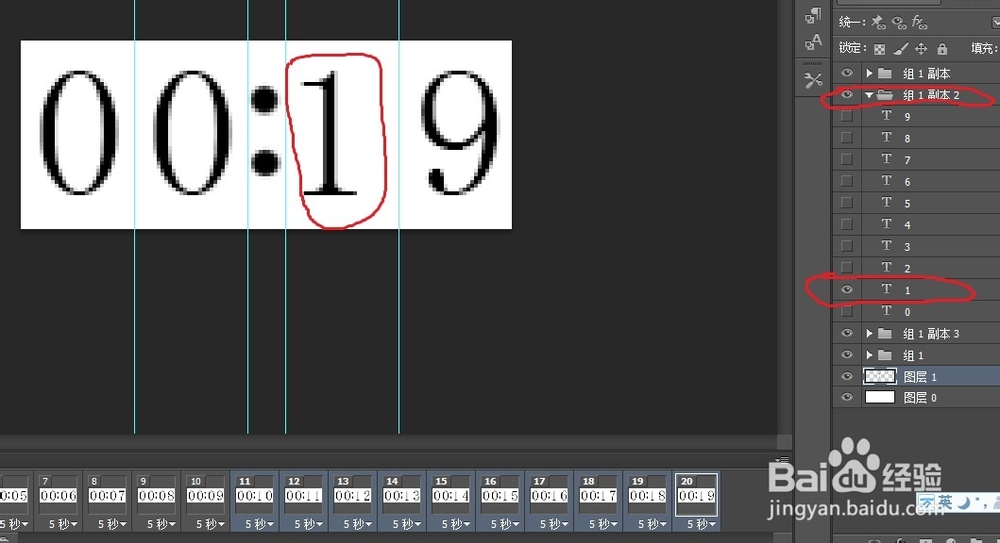Hide text layer 1 eye icon
This screenshot has width=1000, height=543.
pyautogui.click(x=847, y=290)
